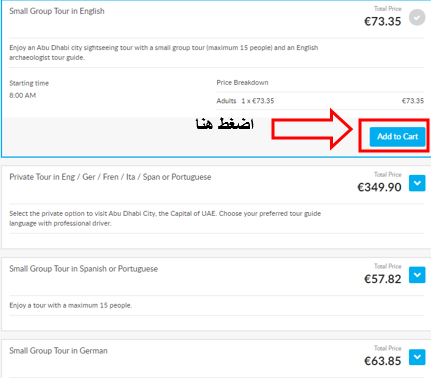Click the €73.35 total price at the top
The height and width of the screenshot is (390, 438).
(x=383, y=22)
